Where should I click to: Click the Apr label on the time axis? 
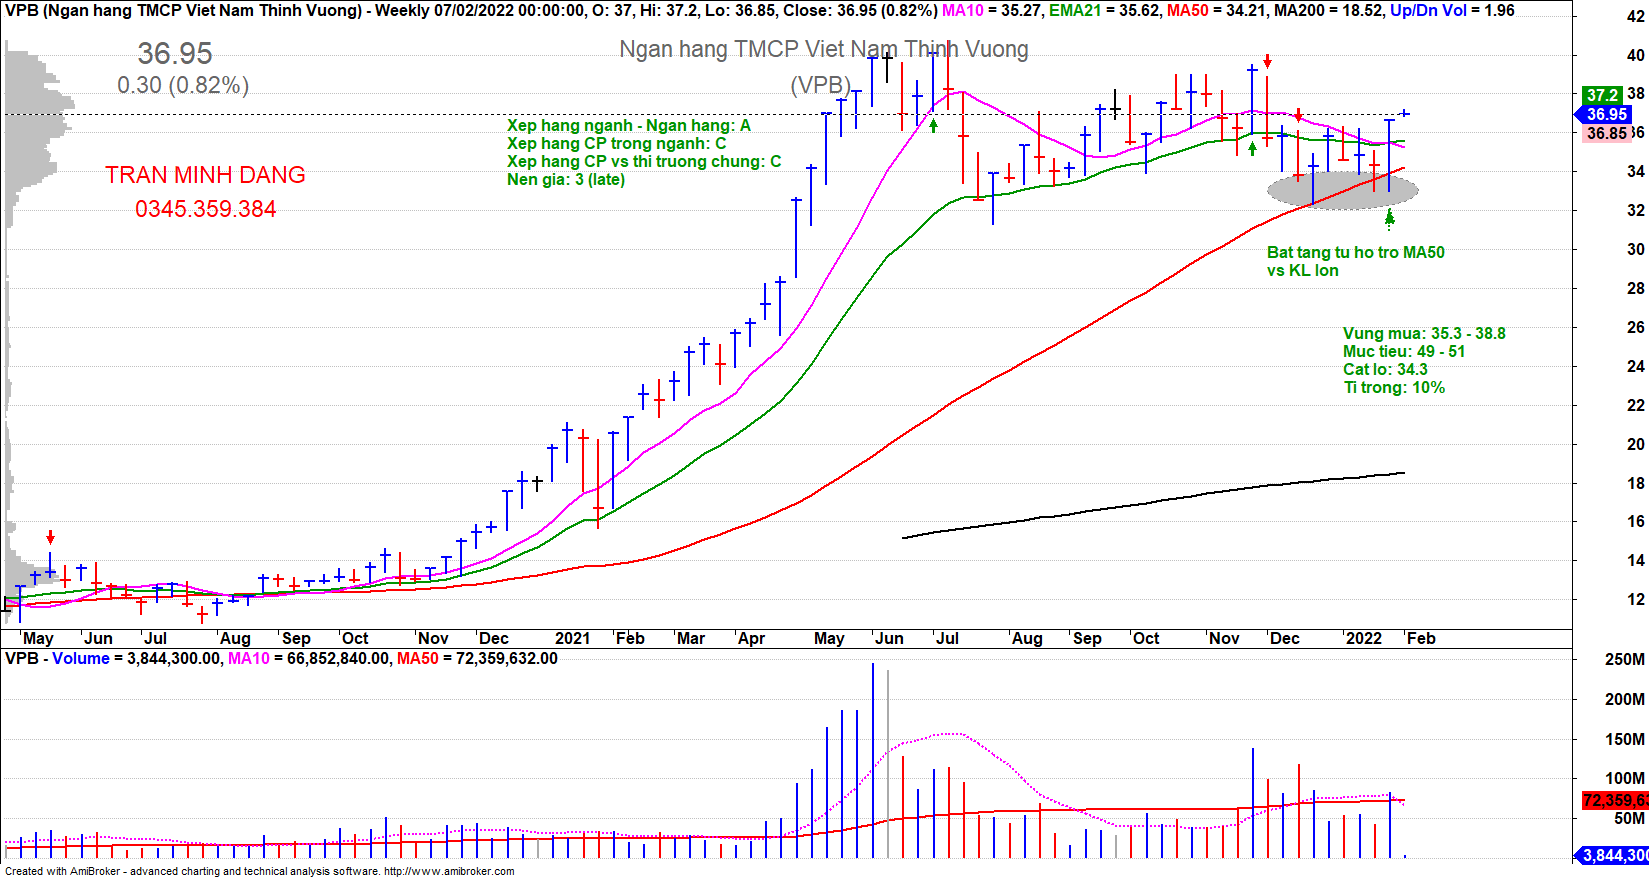(x=751, y=638)
